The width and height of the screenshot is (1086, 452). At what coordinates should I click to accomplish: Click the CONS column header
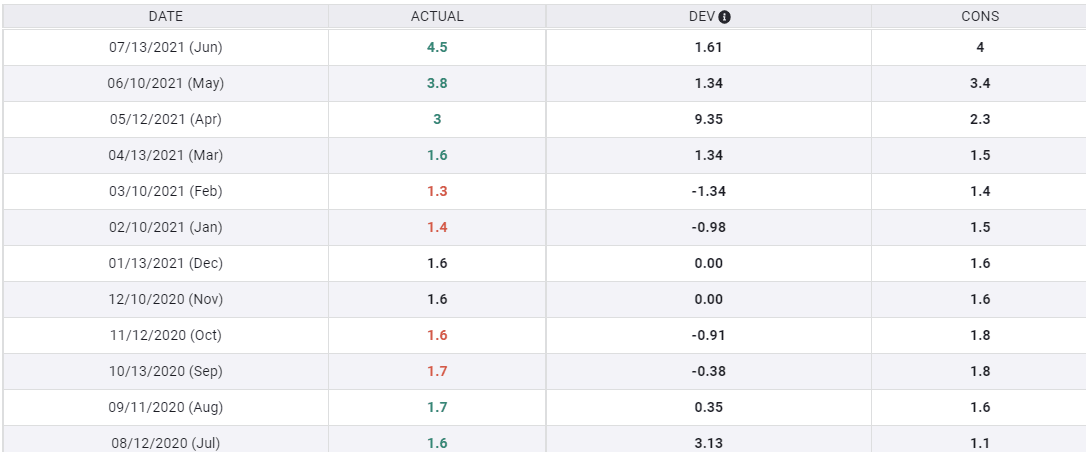(x=980, y=17)
